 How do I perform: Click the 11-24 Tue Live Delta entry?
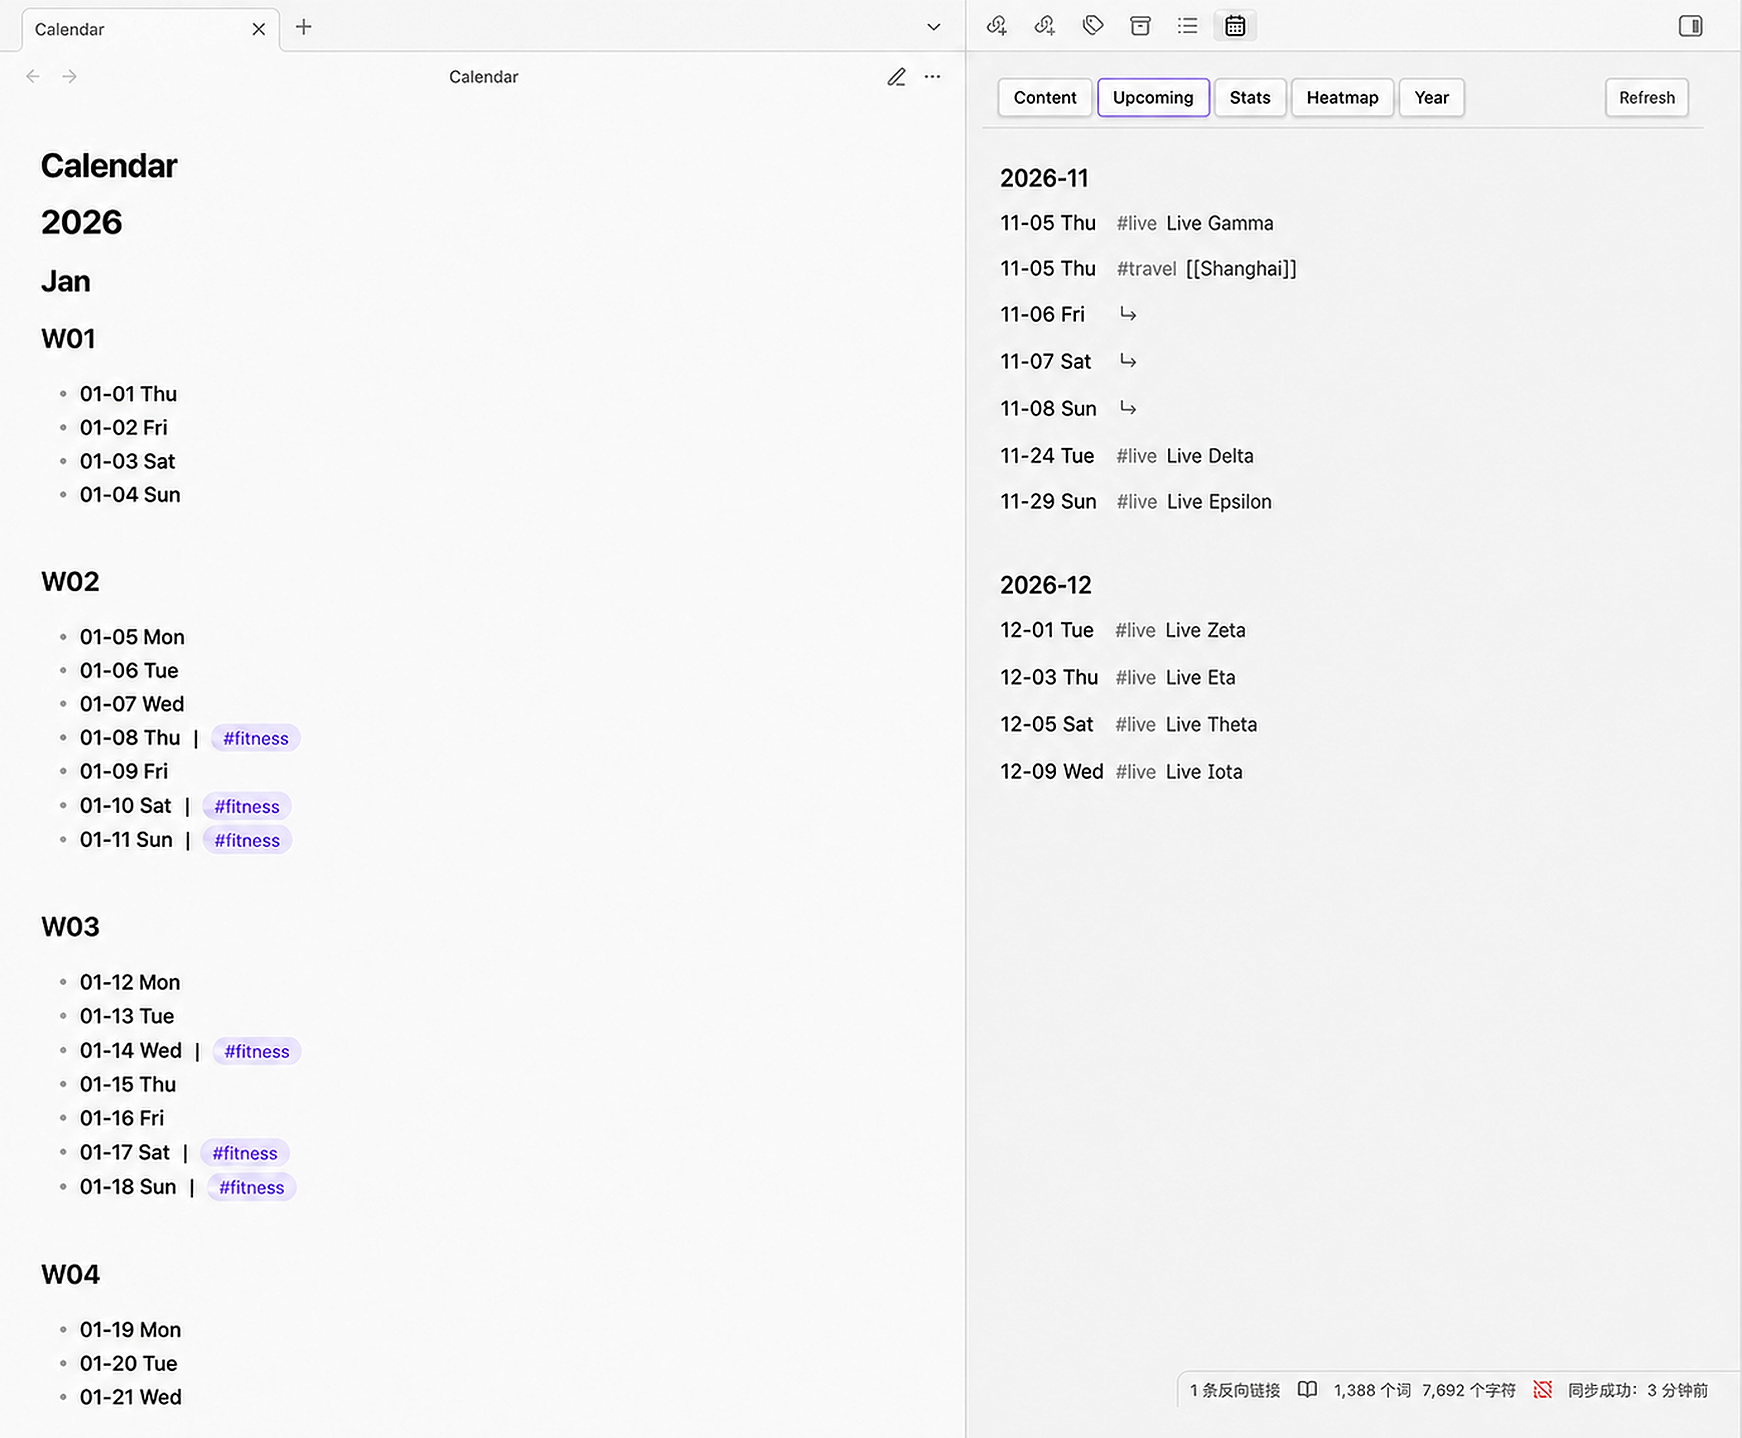pos(1127,456)
